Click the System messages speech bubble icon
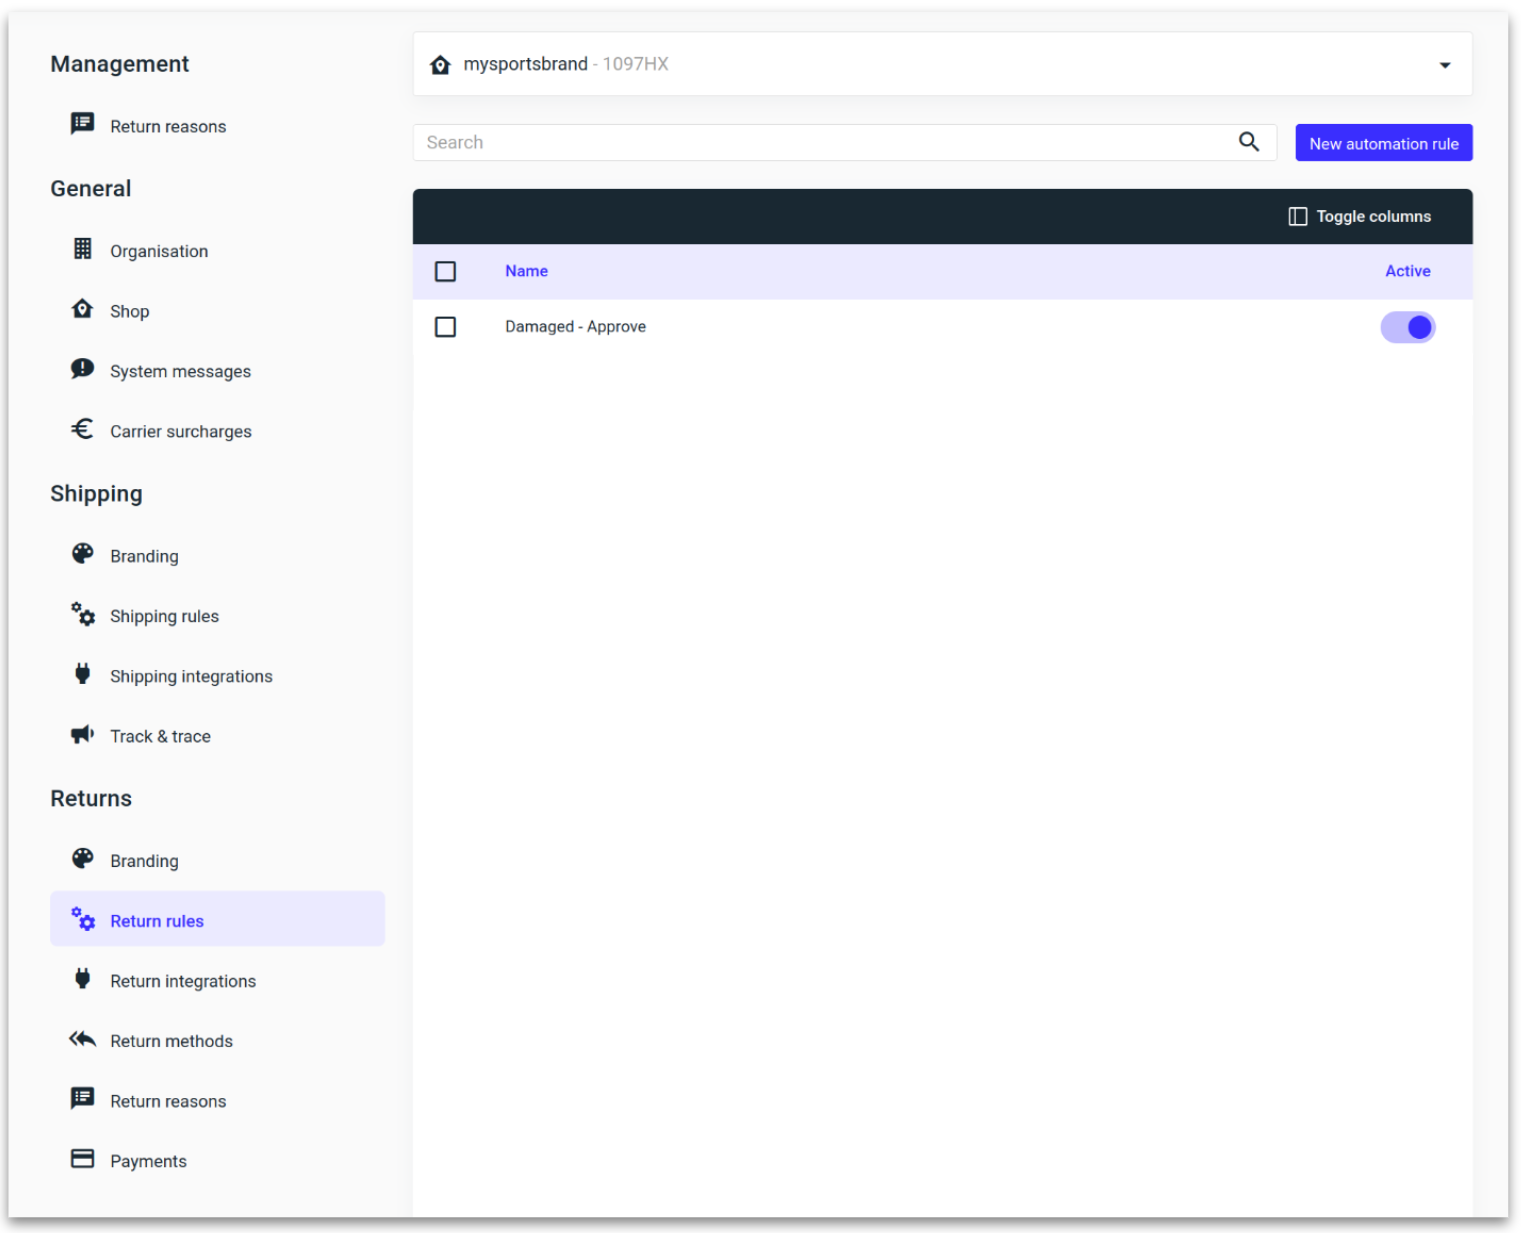 pyautogui.click(x=82, y=370)
